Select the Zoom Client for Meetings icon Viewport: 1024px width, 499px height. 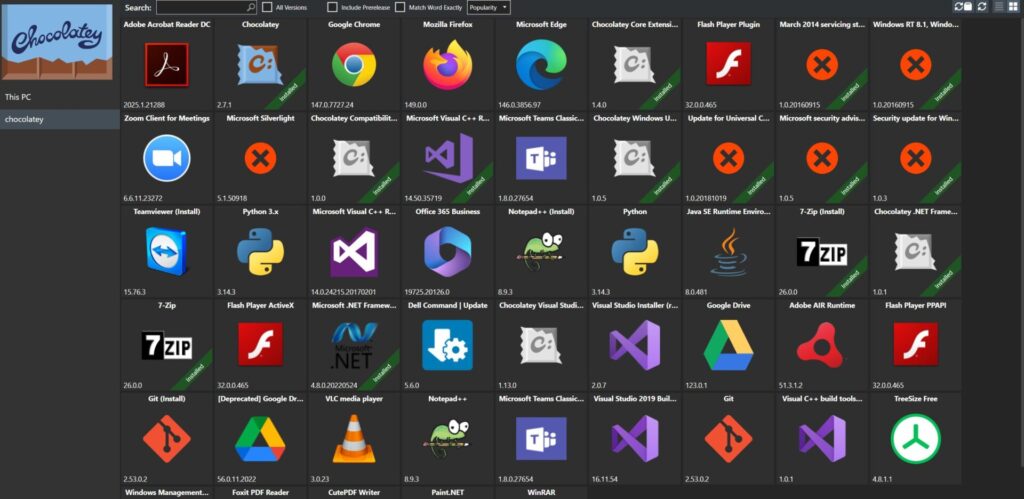(167, 158)
